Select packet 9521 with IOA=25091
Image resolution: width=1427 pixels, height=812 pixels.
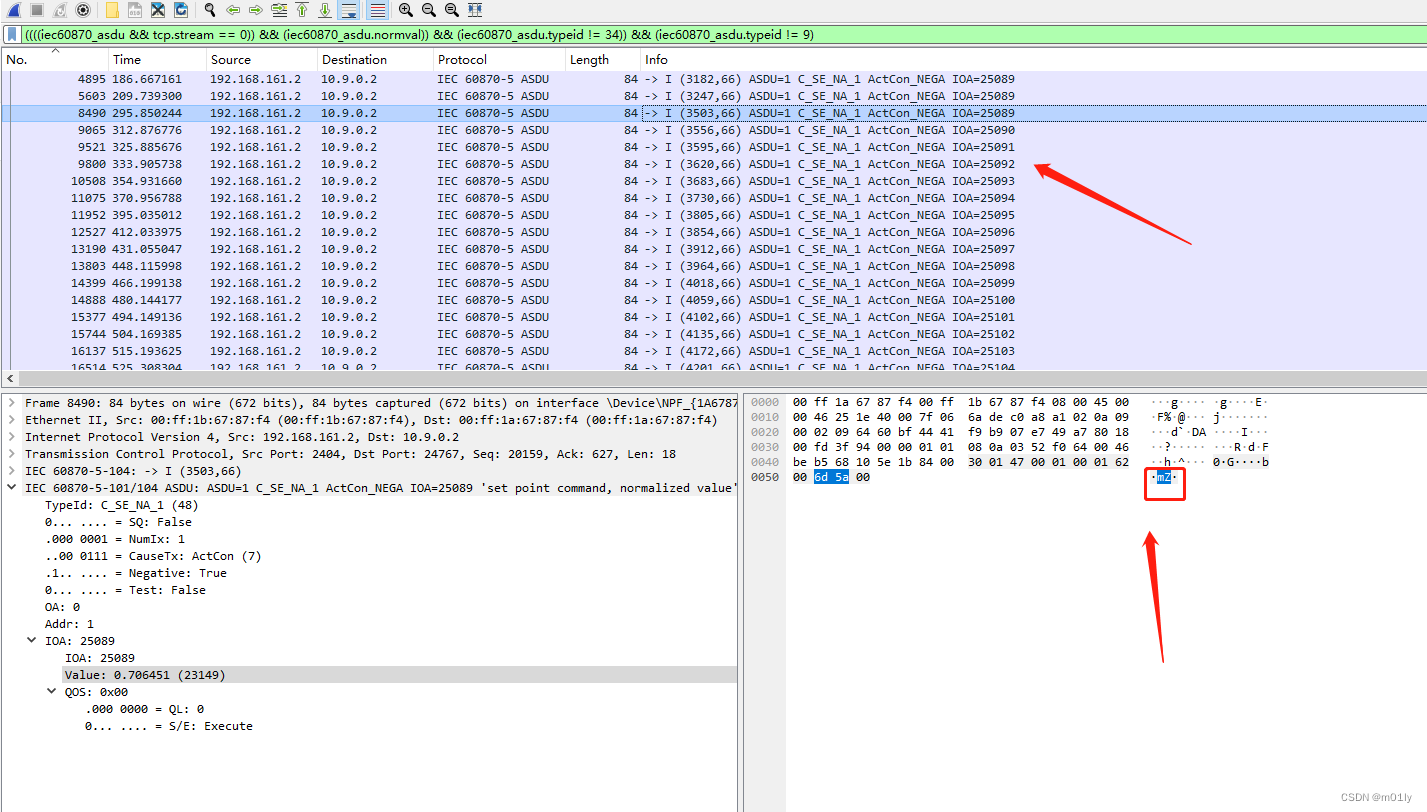pos(714,147)
